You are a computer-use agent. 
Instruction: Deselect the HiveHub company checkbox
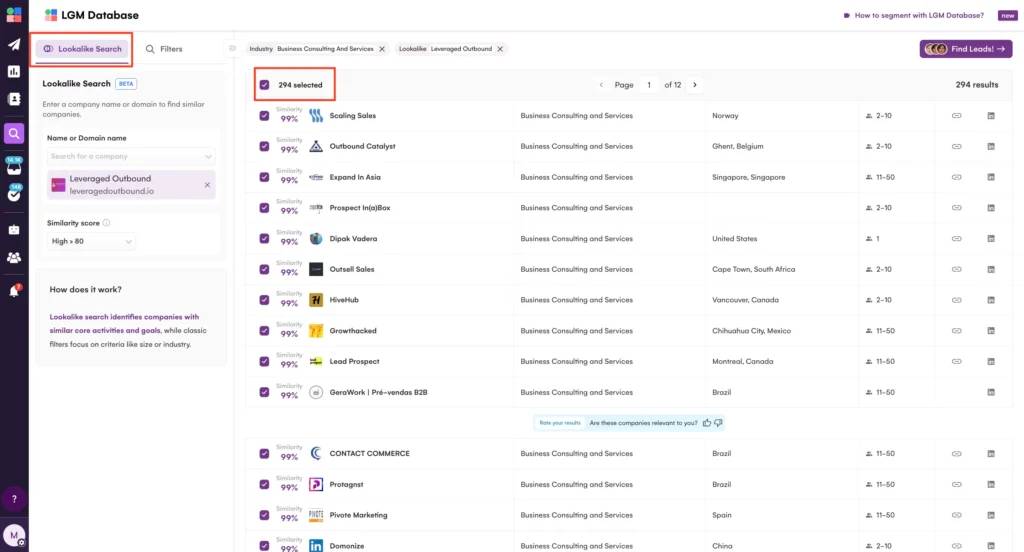pos(264,300)
